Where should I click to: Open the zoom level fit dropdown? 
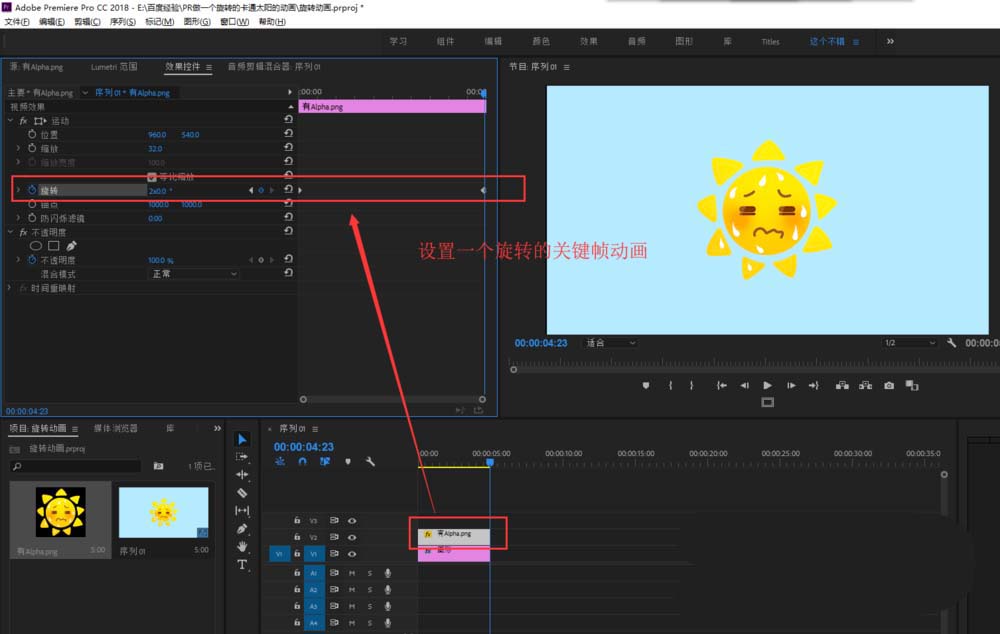(610, 343)
